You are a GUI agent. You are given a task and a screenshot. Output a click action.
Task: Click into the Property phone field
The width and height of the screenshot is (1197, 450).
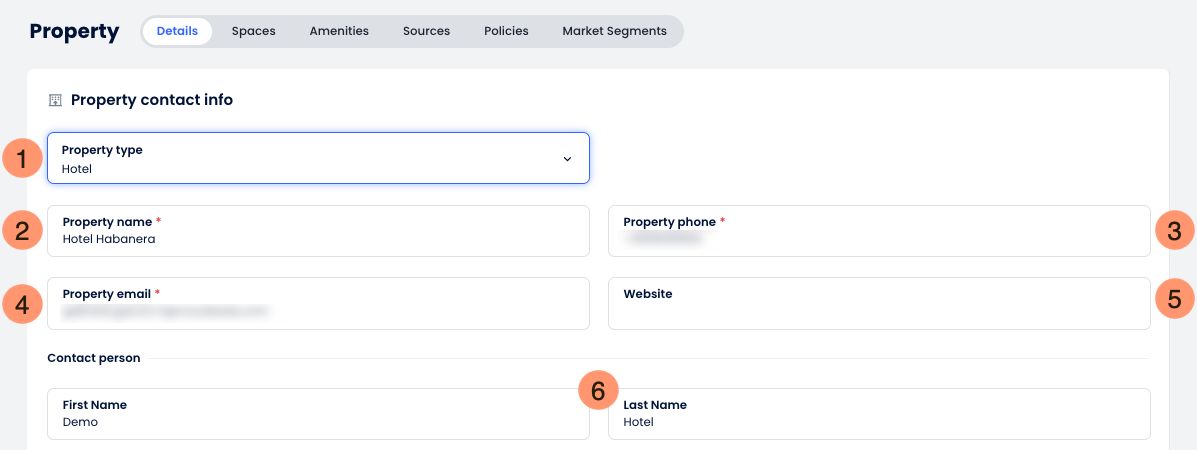click(879, 231)
